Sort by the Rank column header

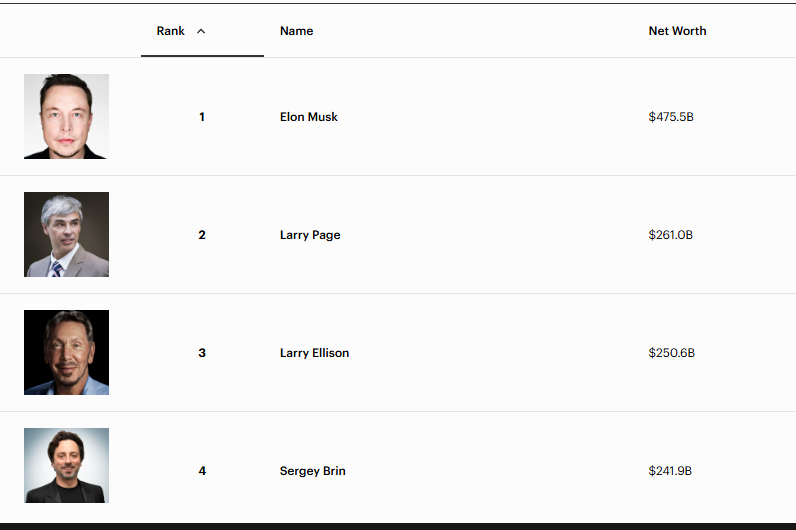tap(171, 31)
